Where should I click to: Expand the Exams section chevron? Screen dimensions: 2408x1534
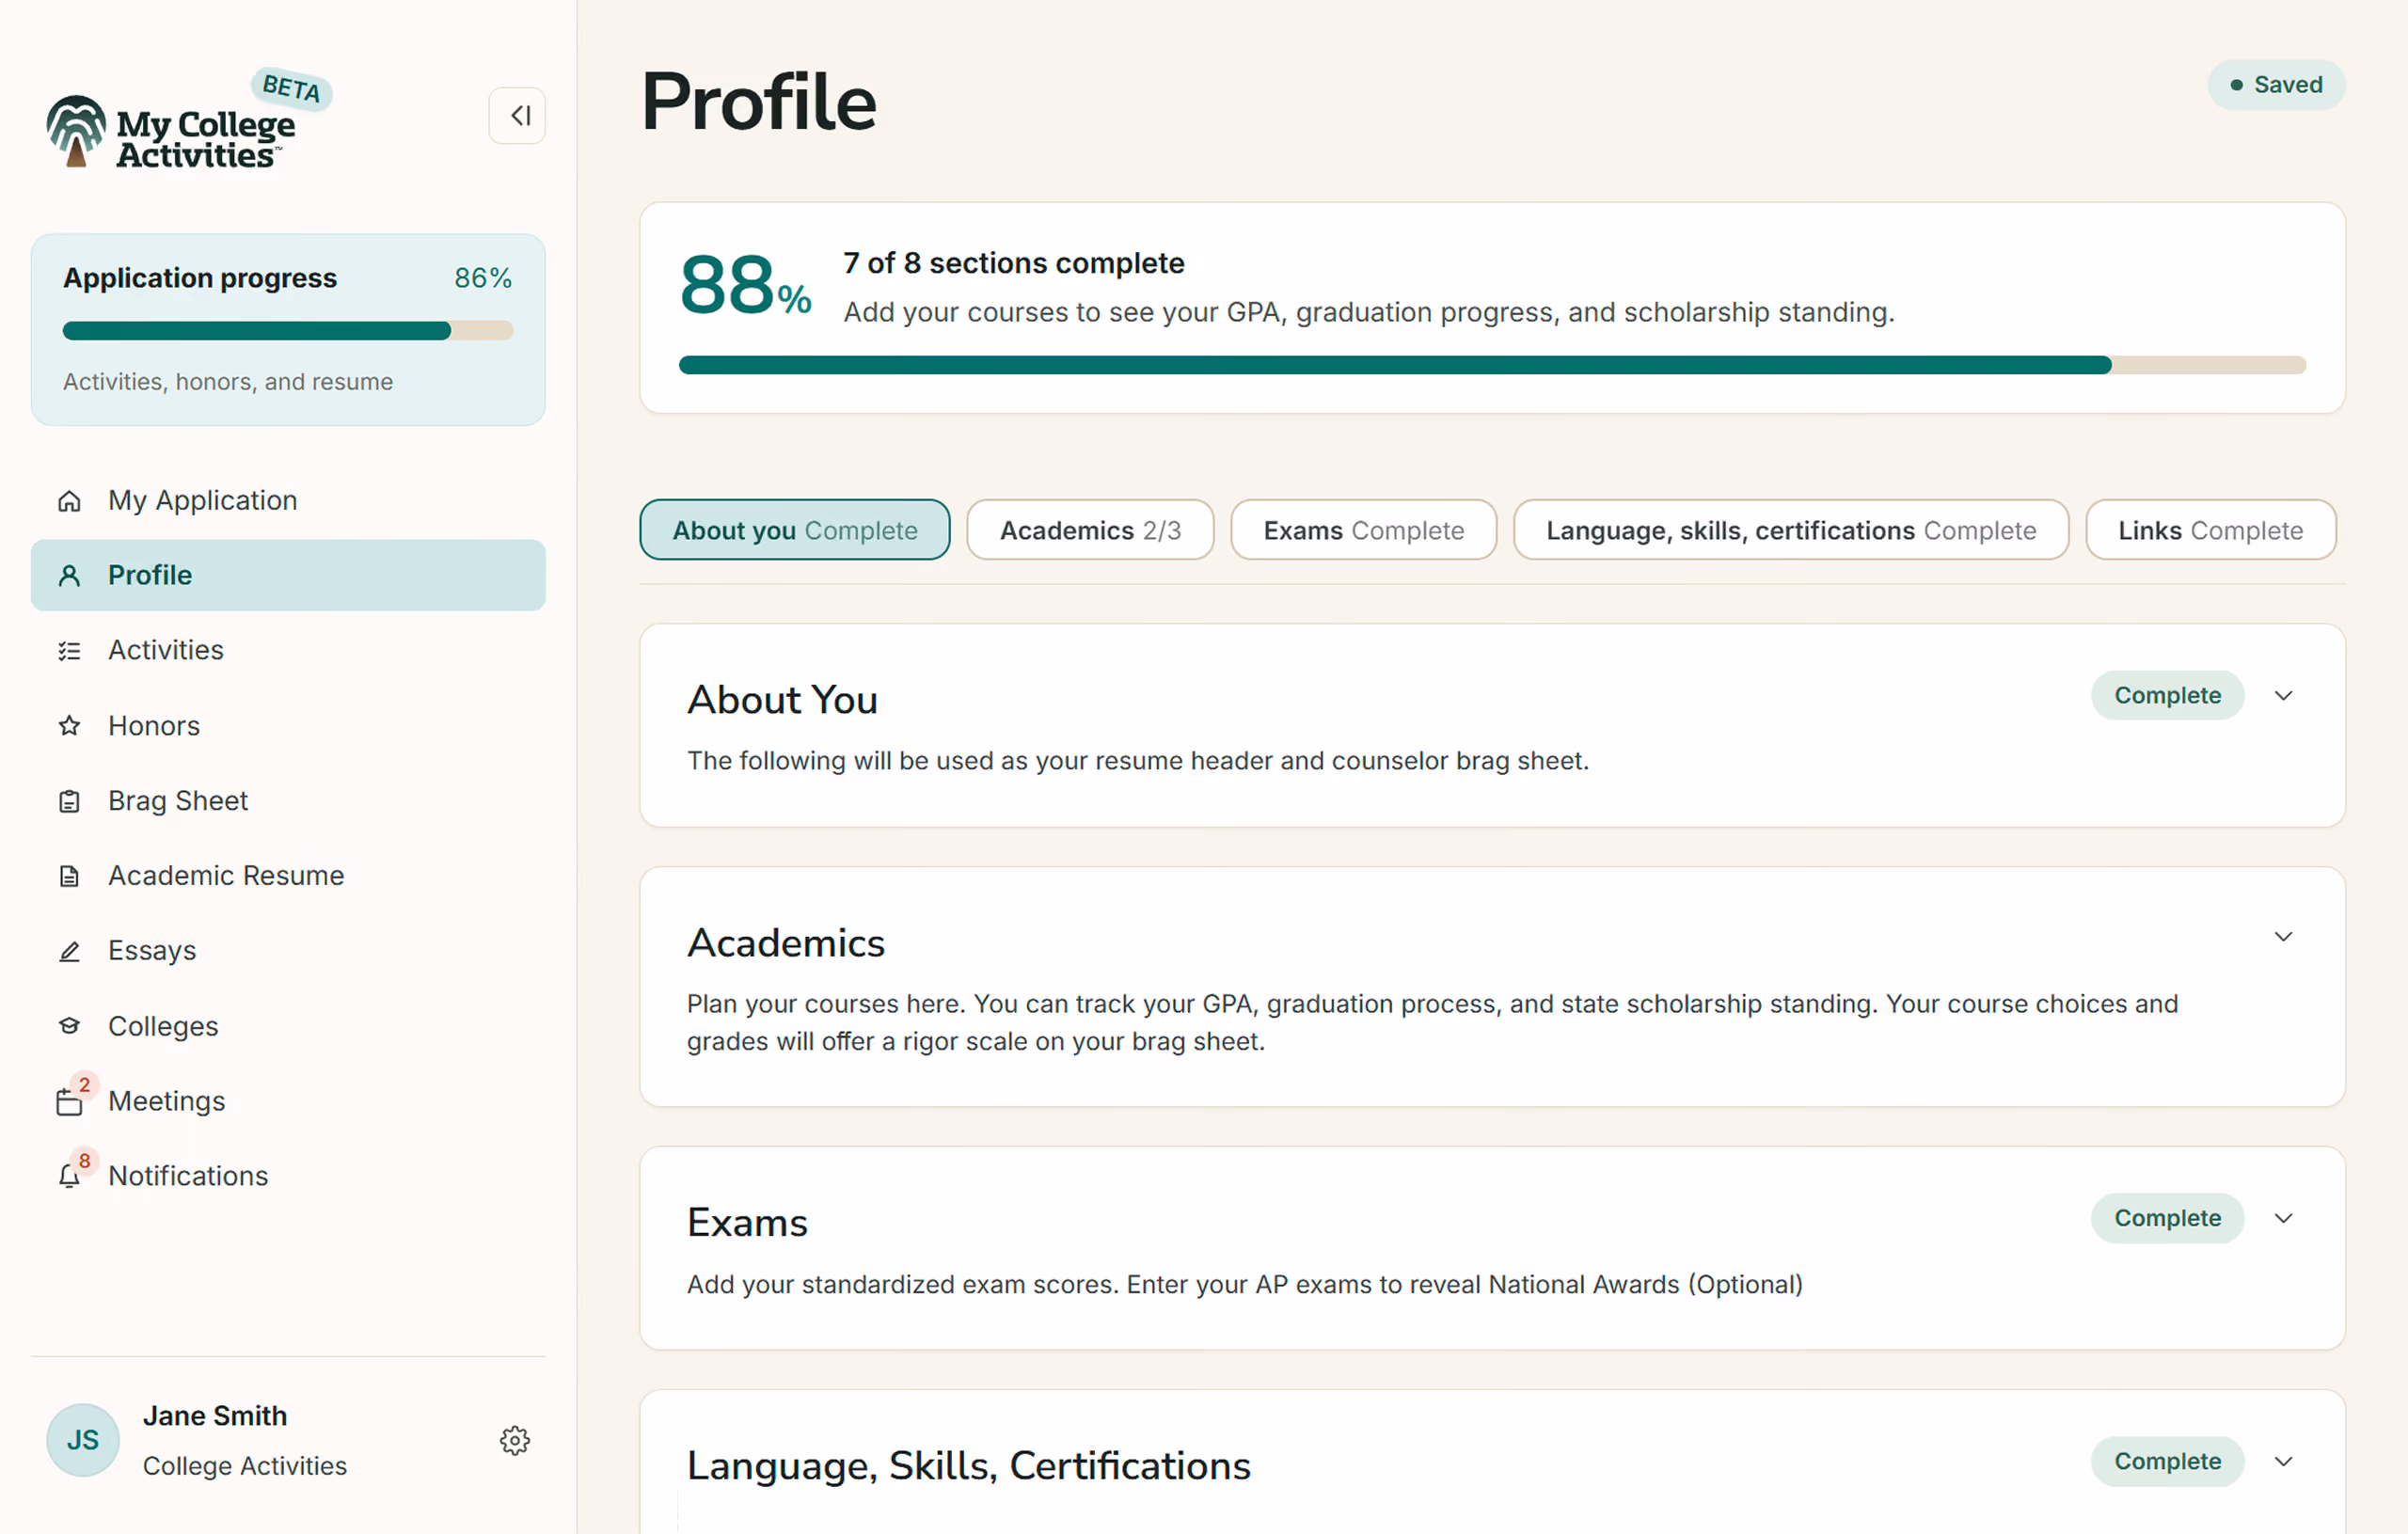pos(2283,1219)
